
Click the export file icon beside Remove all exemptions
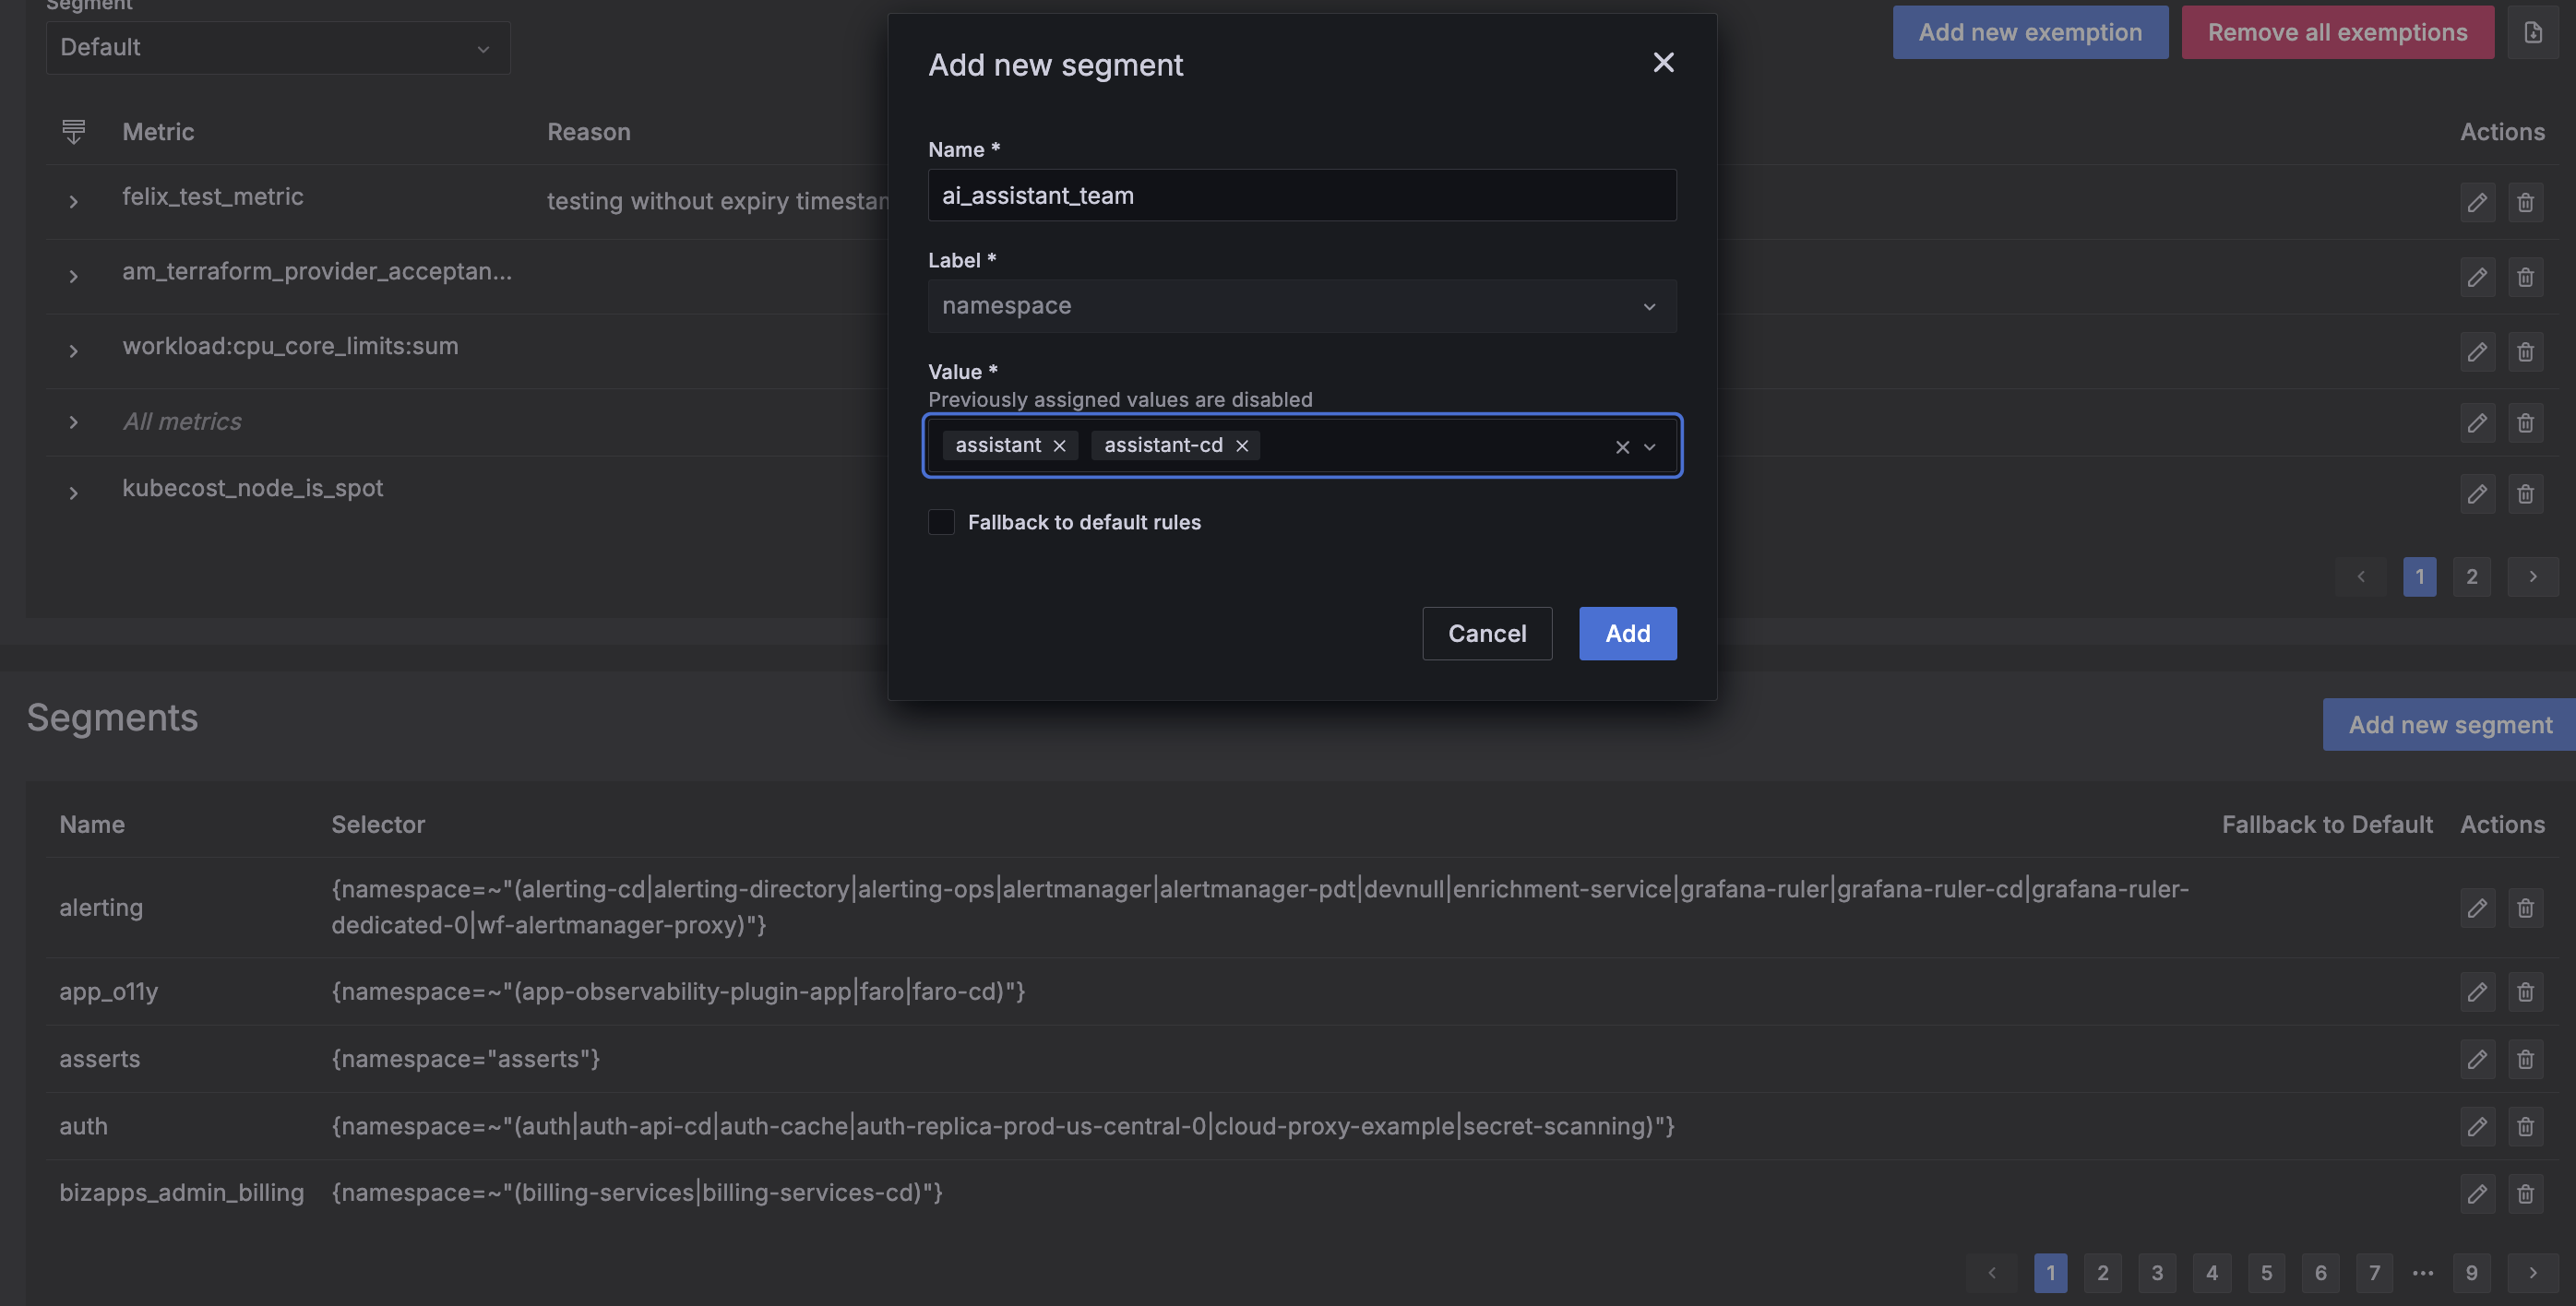(x=2533, y=31)
